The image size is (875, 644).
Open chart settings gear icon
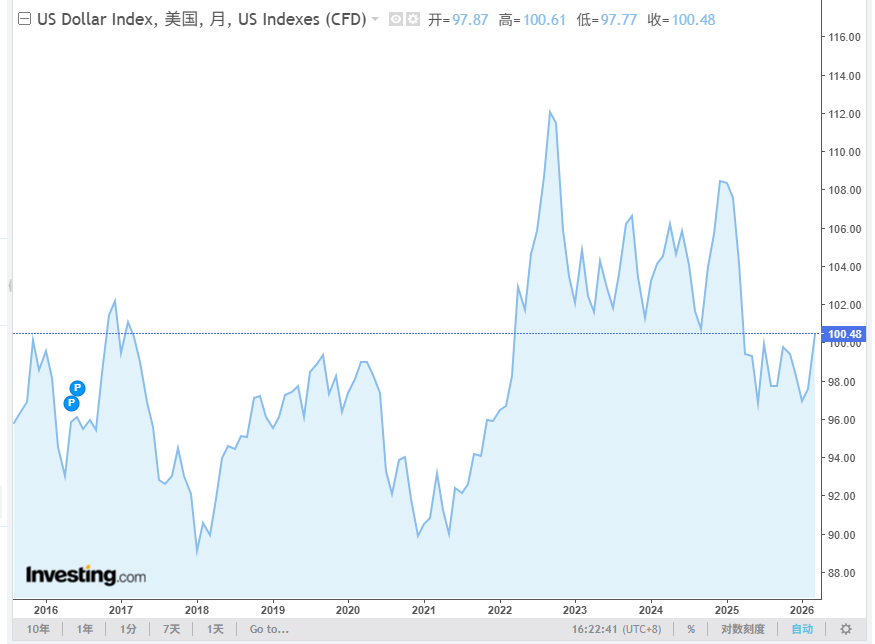click(845, 629)
